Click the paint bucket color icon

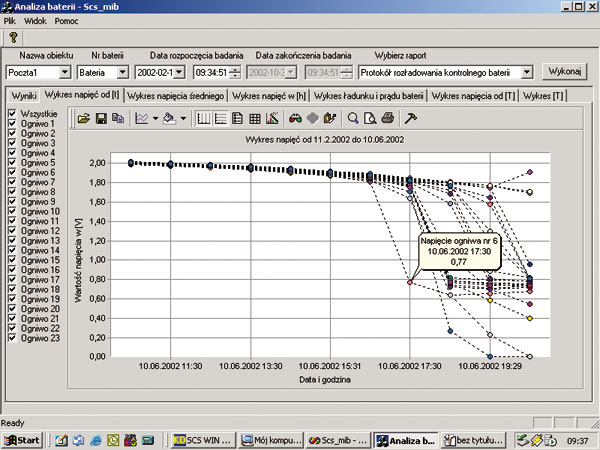[169, 119]
